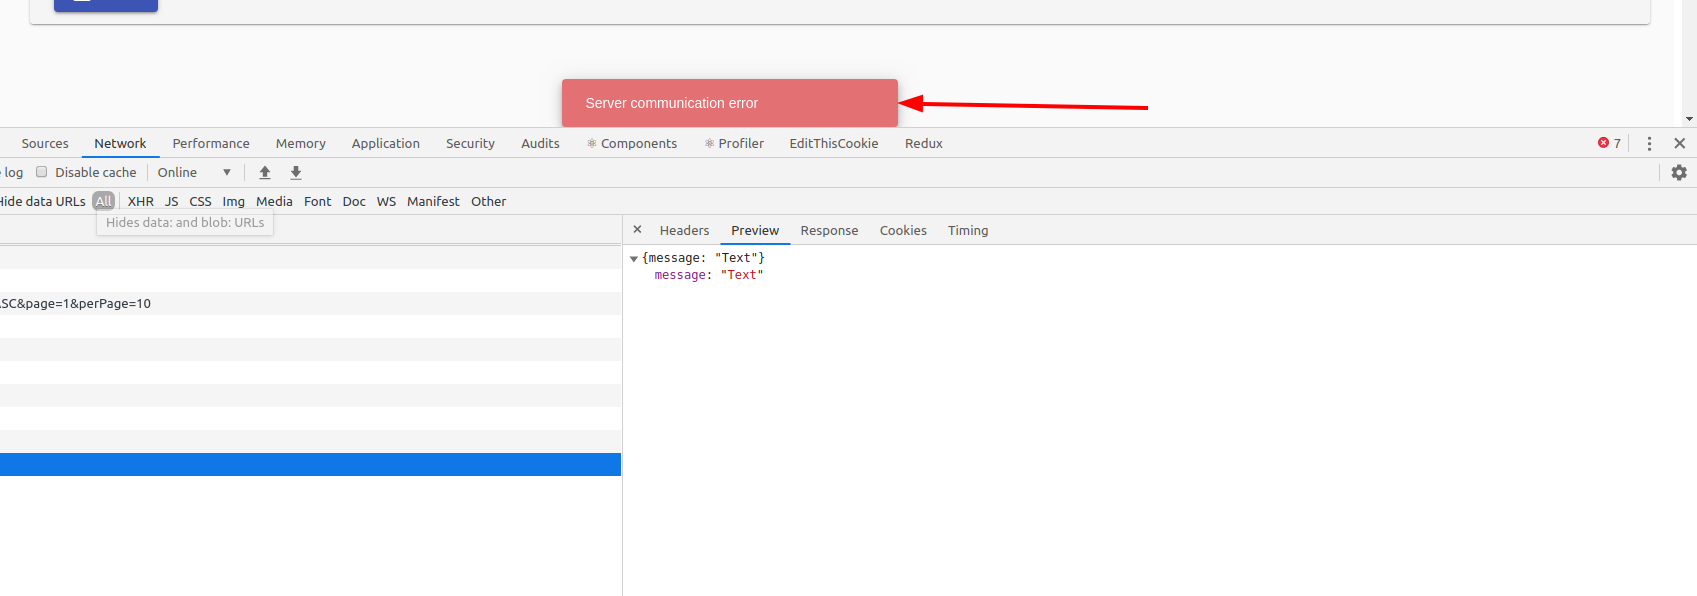This screenshot has width=1697, height=596.
Task: Go to the Application tab
Action: tap(386, 143)
